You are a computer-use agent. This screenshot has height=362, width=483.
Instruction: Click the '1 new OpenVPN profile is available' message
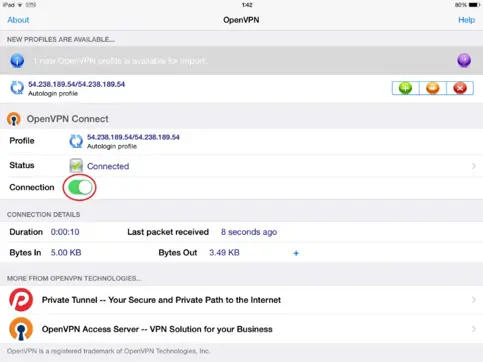120,61
